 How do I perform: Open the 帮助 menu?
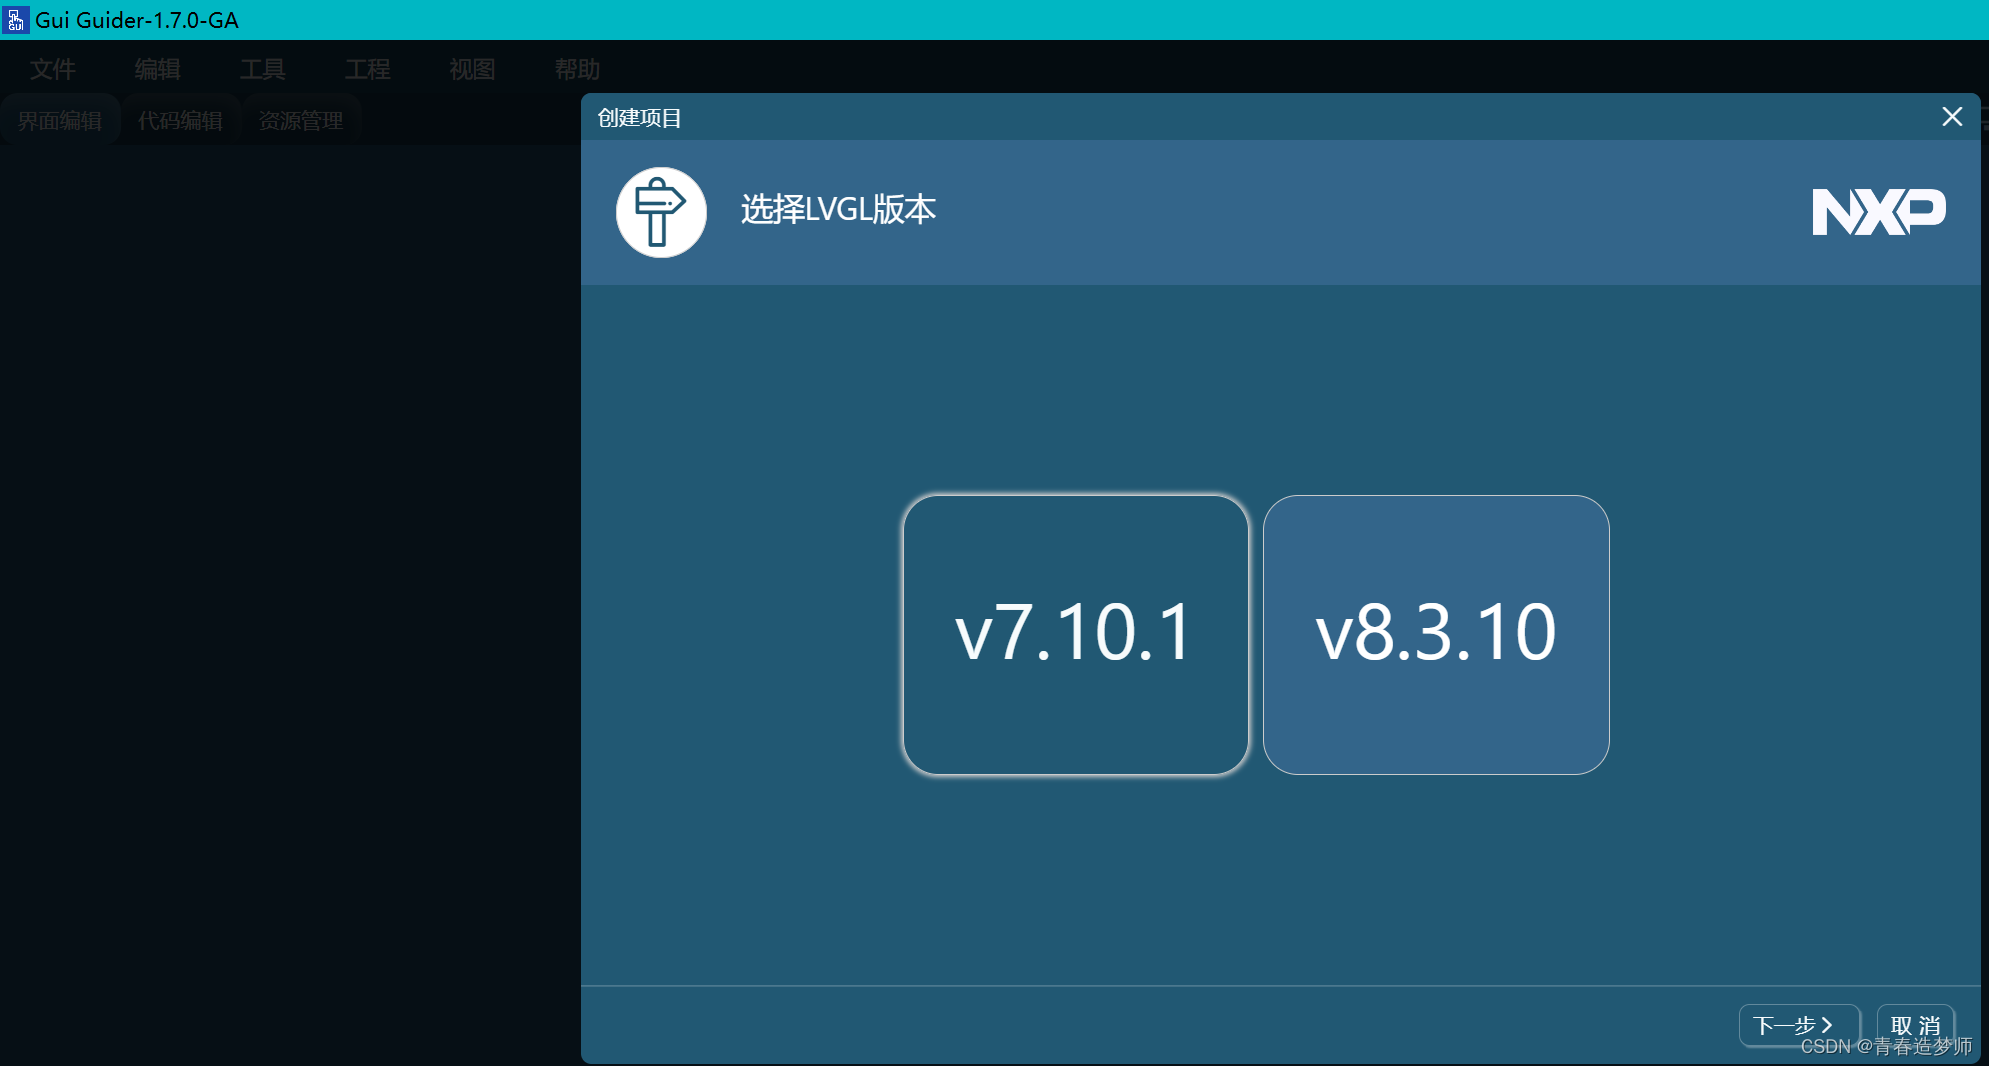click(x=578, y=69)
